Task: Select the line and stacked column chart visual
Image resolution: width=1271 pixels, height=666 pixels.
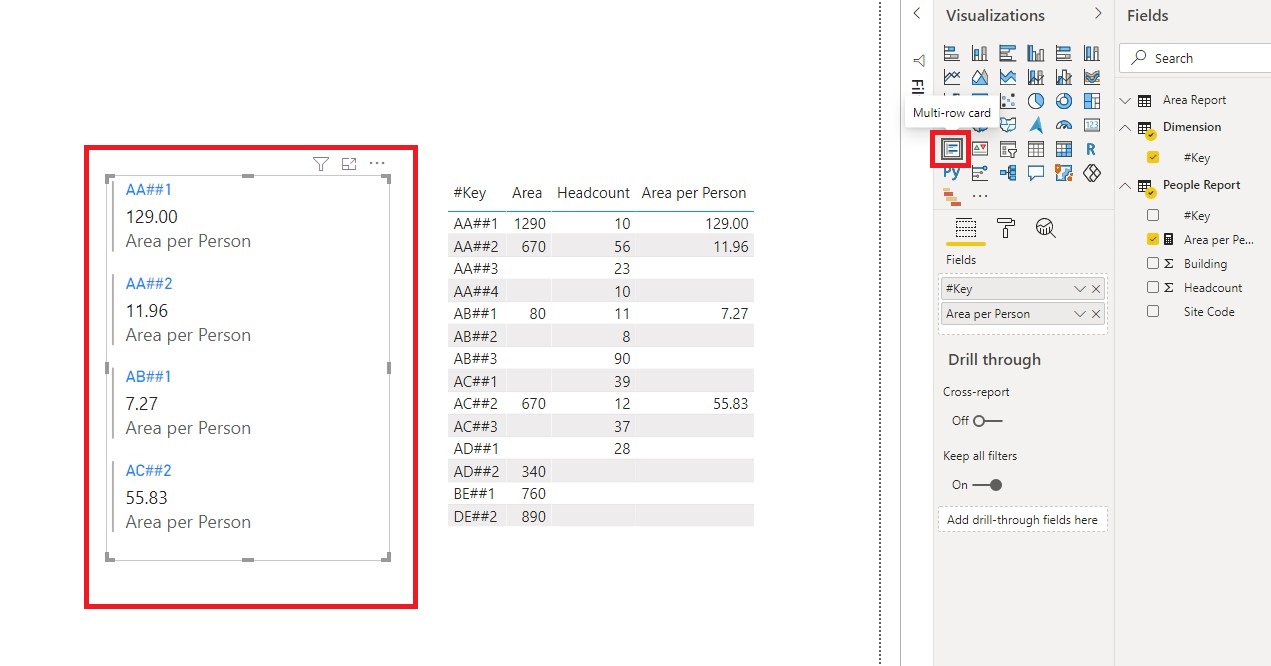Action: pyautogui.click(x=1036, y=77)
